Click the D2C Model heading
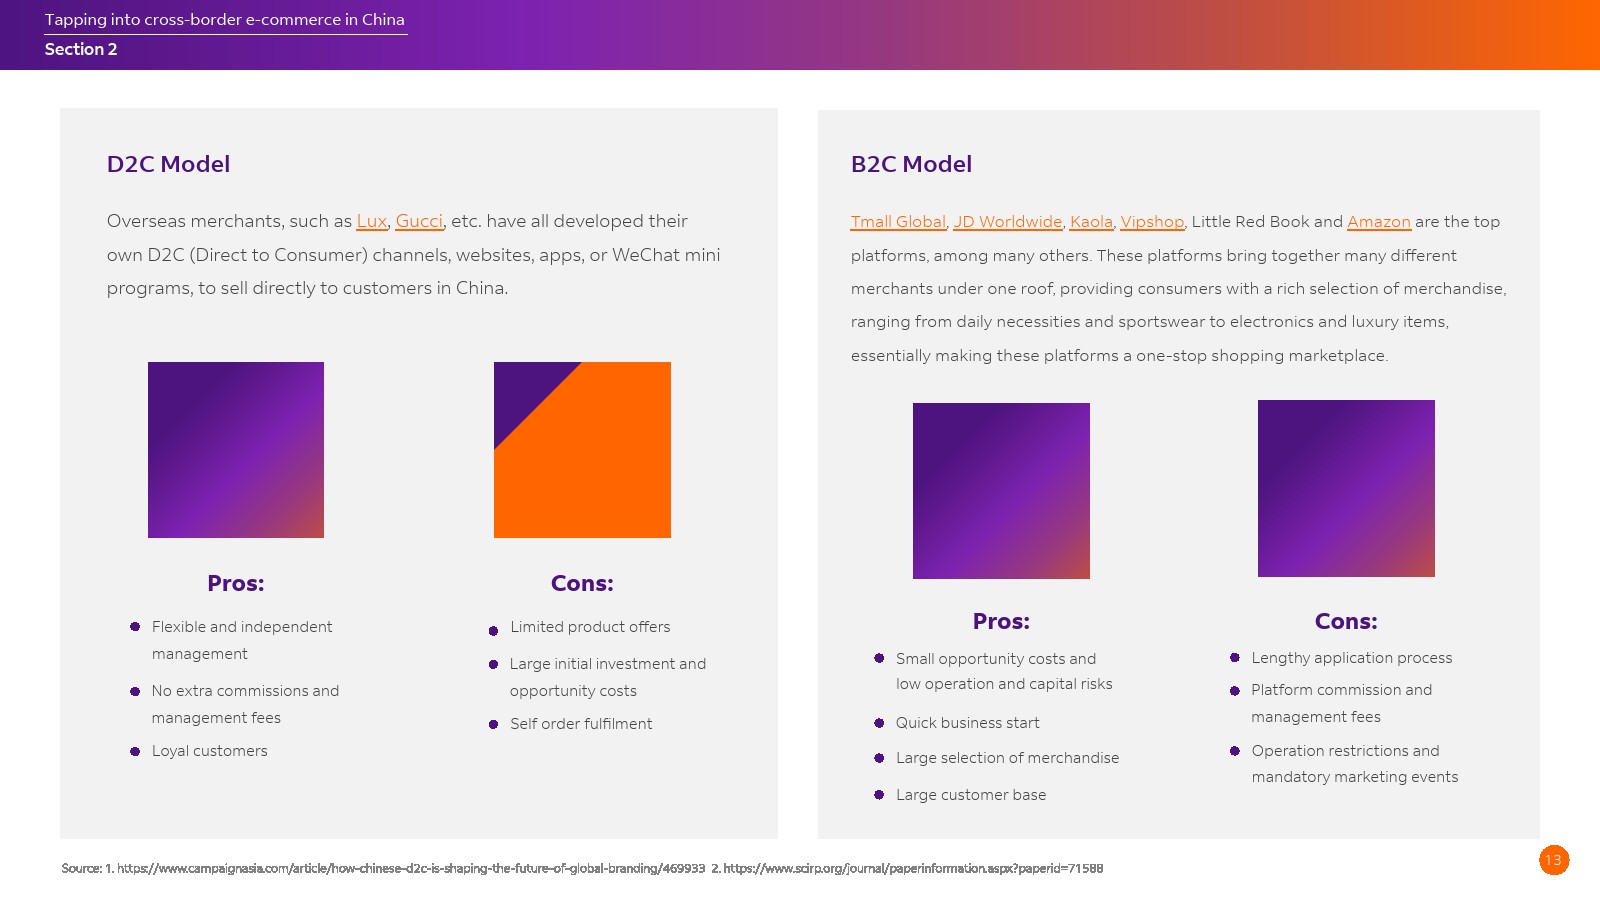The image size is (1600, 900). 168,164
